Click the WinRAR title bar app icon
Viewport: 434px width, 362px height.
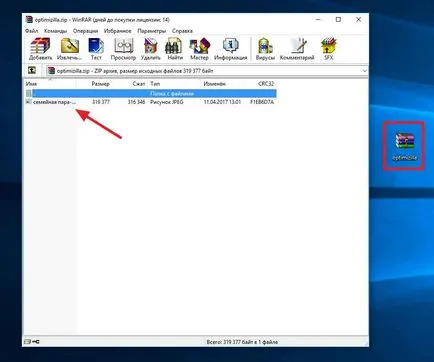pos(29,20)
